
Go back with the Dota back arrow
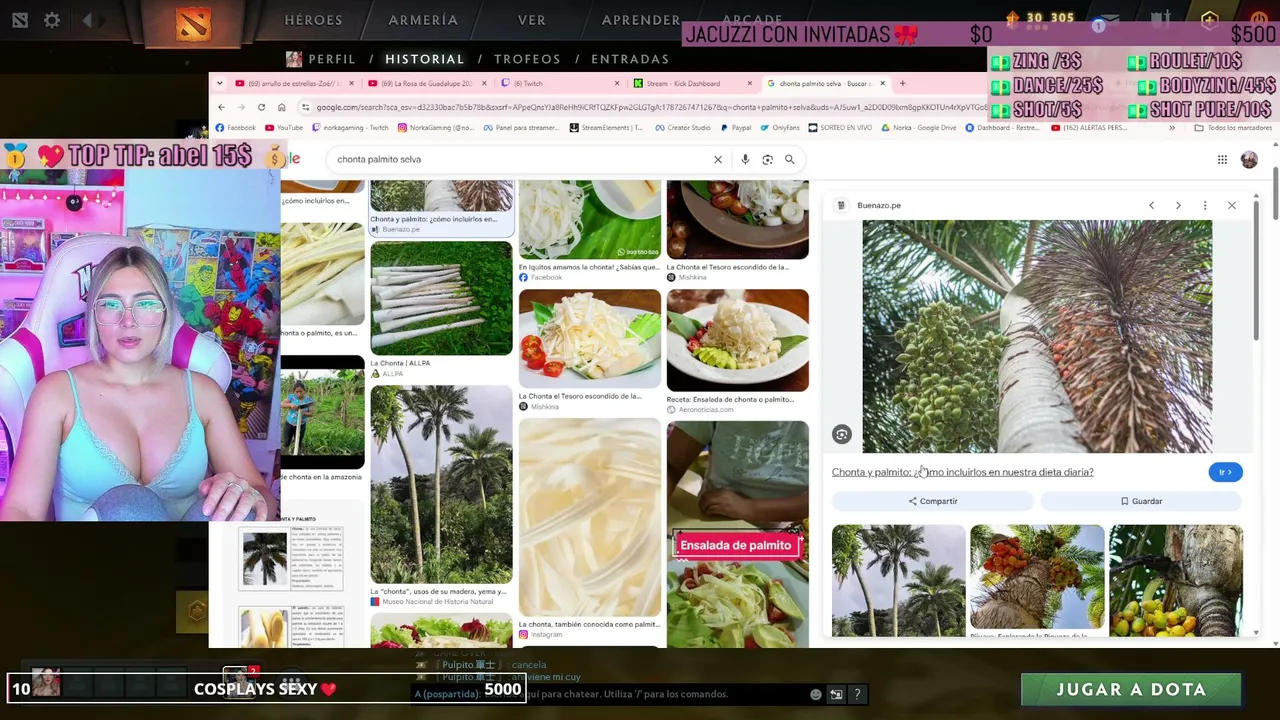pyautogui.click(x=88, y=20)
